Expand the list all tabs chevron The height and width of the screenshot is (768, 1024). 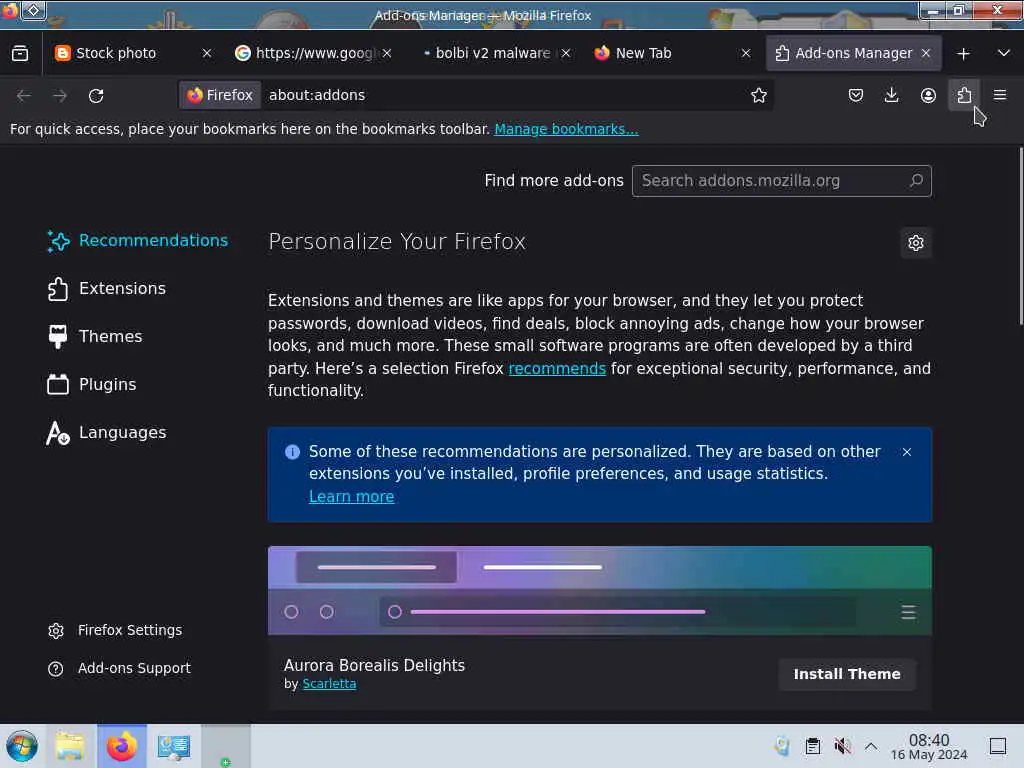coord(1004,54)
